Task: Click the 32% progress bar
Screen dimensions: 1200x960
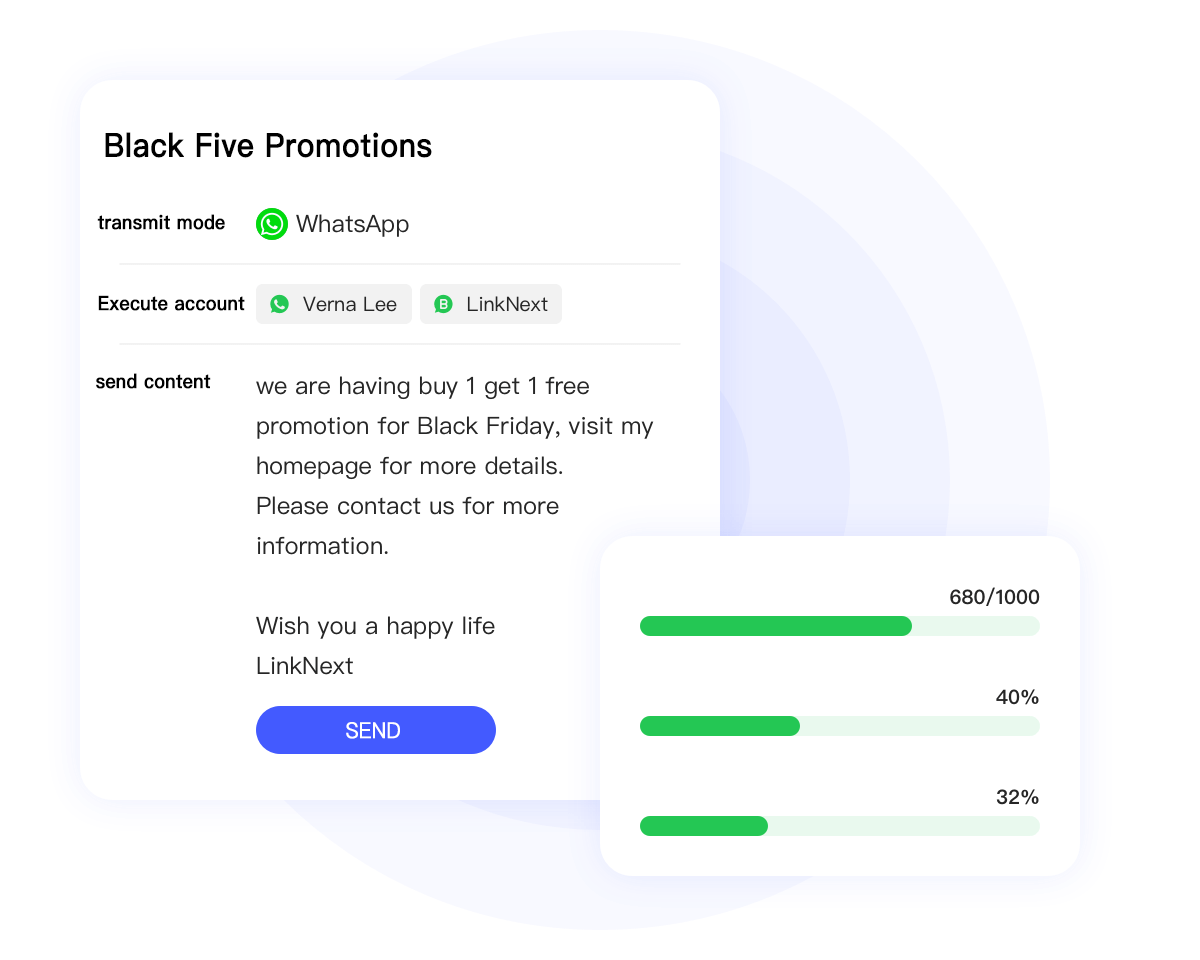Action: tap(839, 826)
